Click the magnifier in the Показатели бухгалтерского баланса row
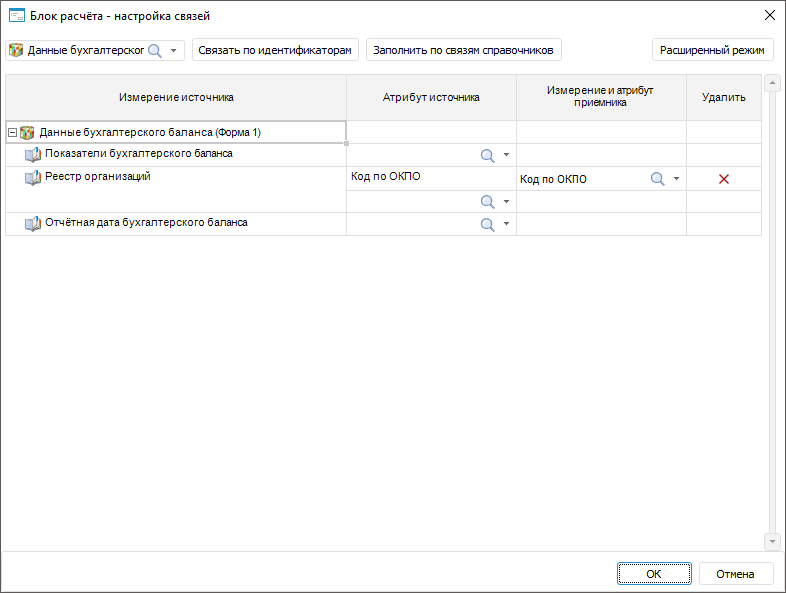 [x=488, y=155]
